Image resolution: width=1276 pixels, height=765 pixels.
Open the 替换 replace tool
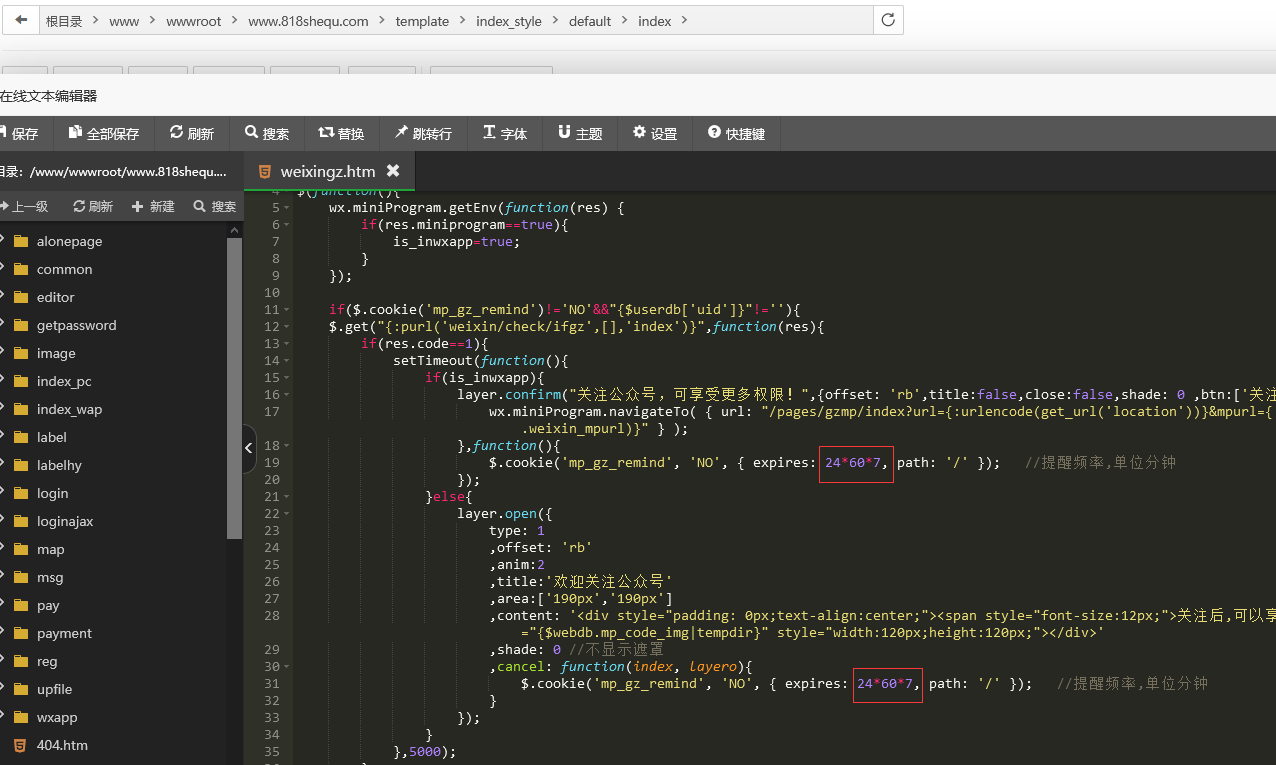341,134
